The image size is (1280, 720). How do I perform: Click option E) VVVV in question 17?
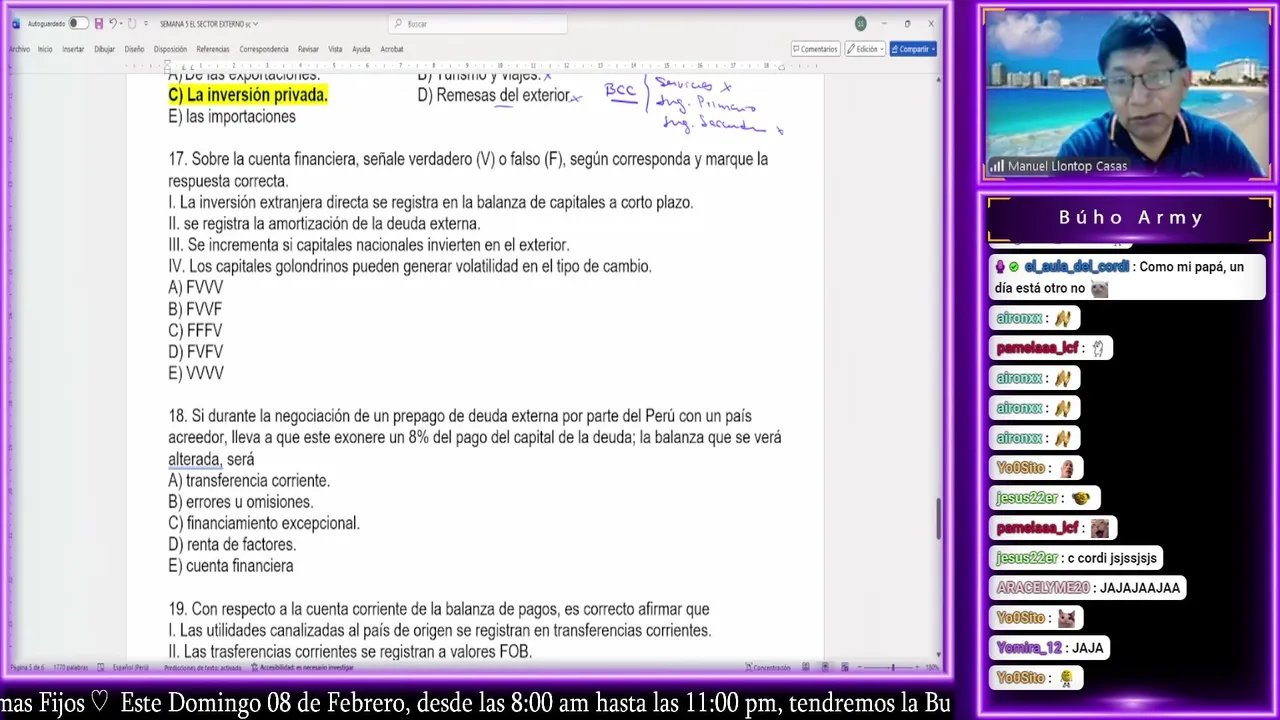tap(196, 373)
